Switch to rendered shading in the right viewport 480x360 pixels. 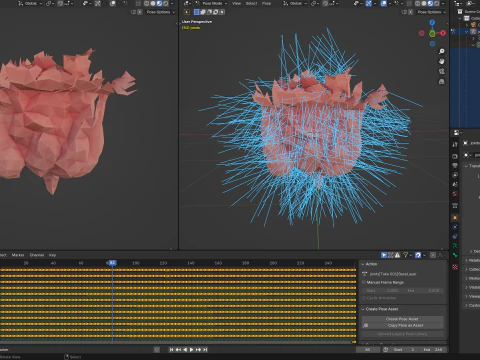[436, 3]
